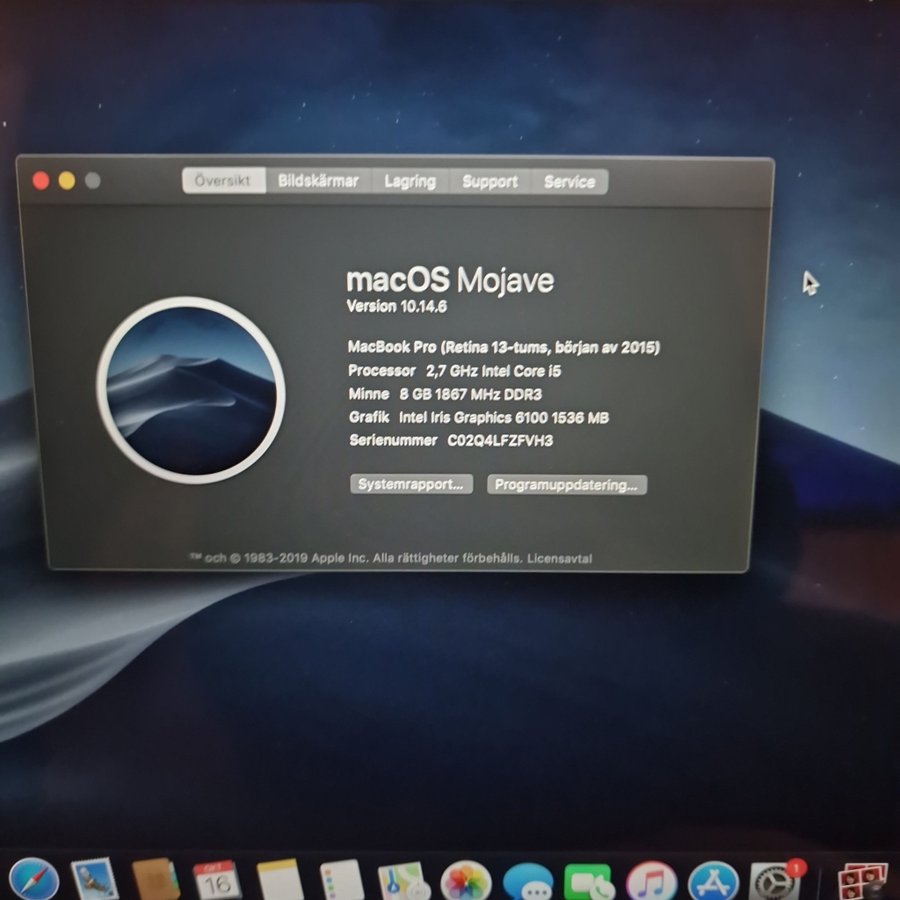
Task: Launch the Mail app in dock
Action: pos(95,881)
